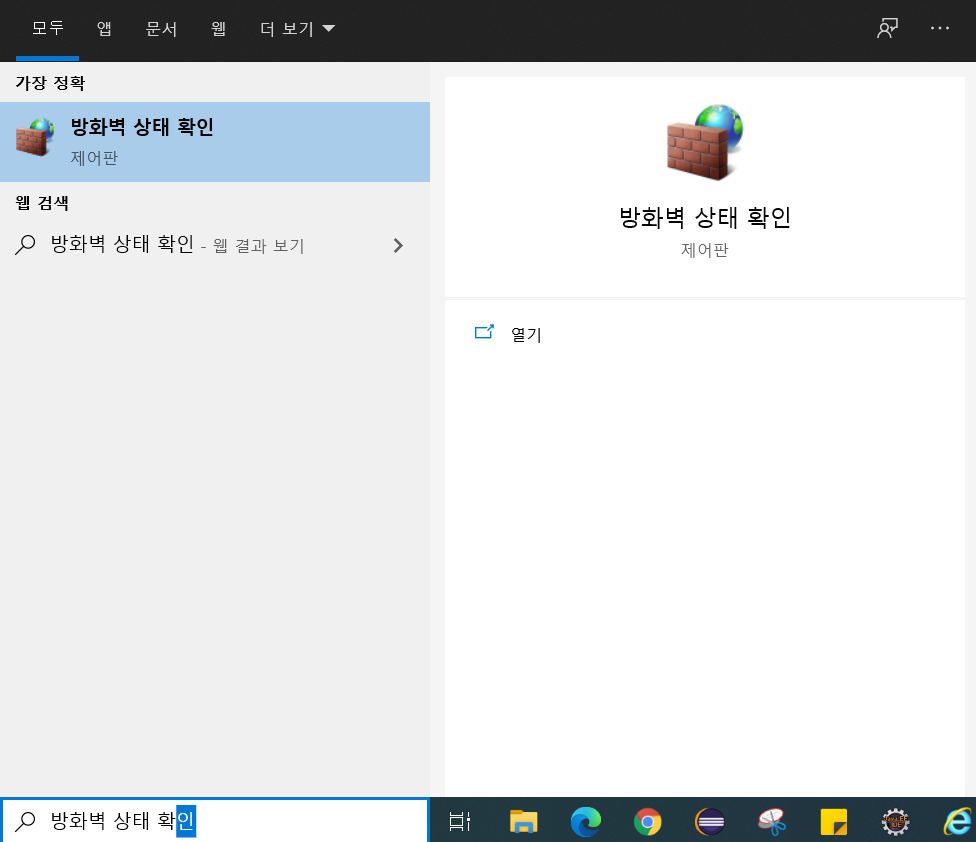Image resolution: width=976 pixels, height=842 pixels.
Task: Switch to the 문서 tab
Action: pos(162,29)
